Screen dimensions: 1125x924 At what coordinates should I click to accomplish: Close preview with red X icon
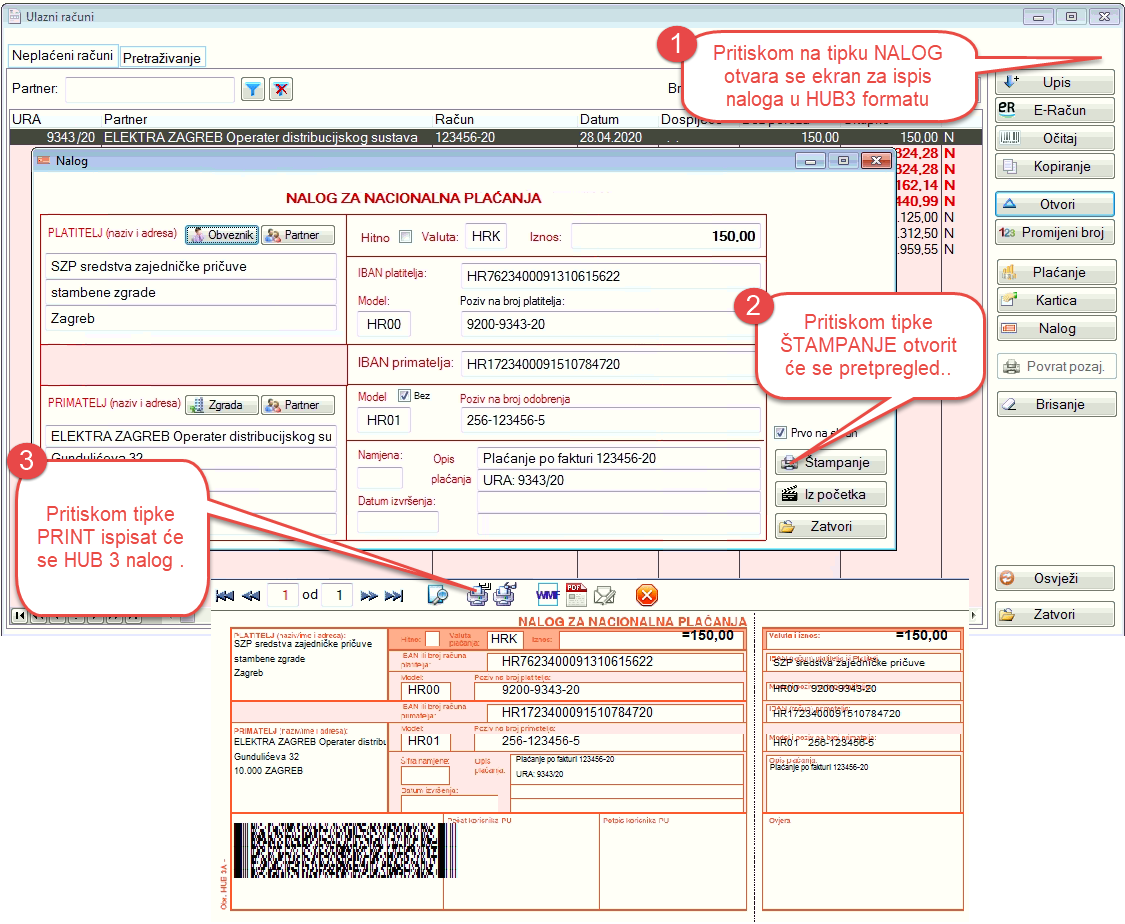(x=646, y=595)
